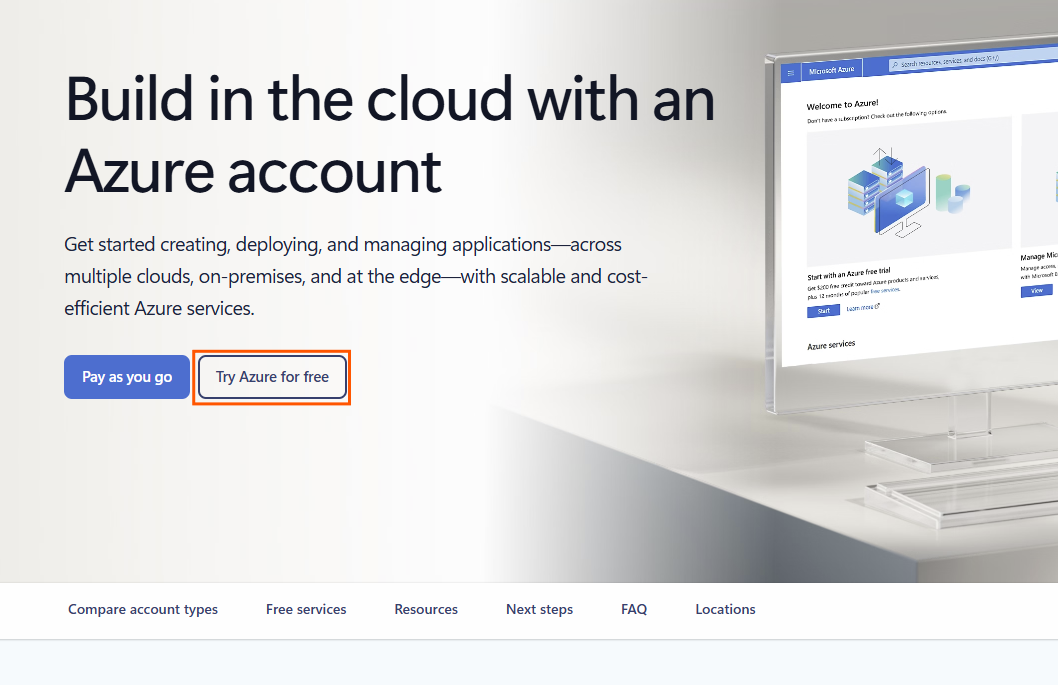Screen dimensions: 1058x685
Task: Click the Build in the cloud heading
Action: [389, 135]
